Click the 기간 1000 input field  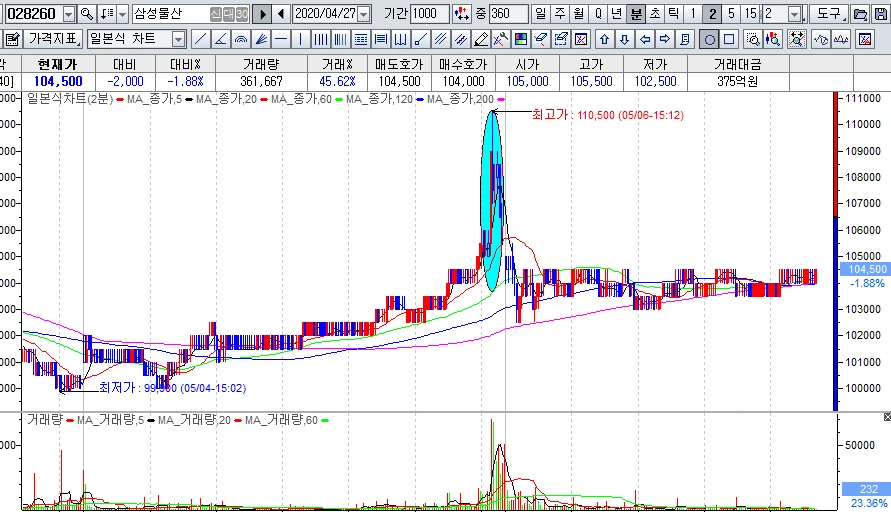(x=430, y=14)
